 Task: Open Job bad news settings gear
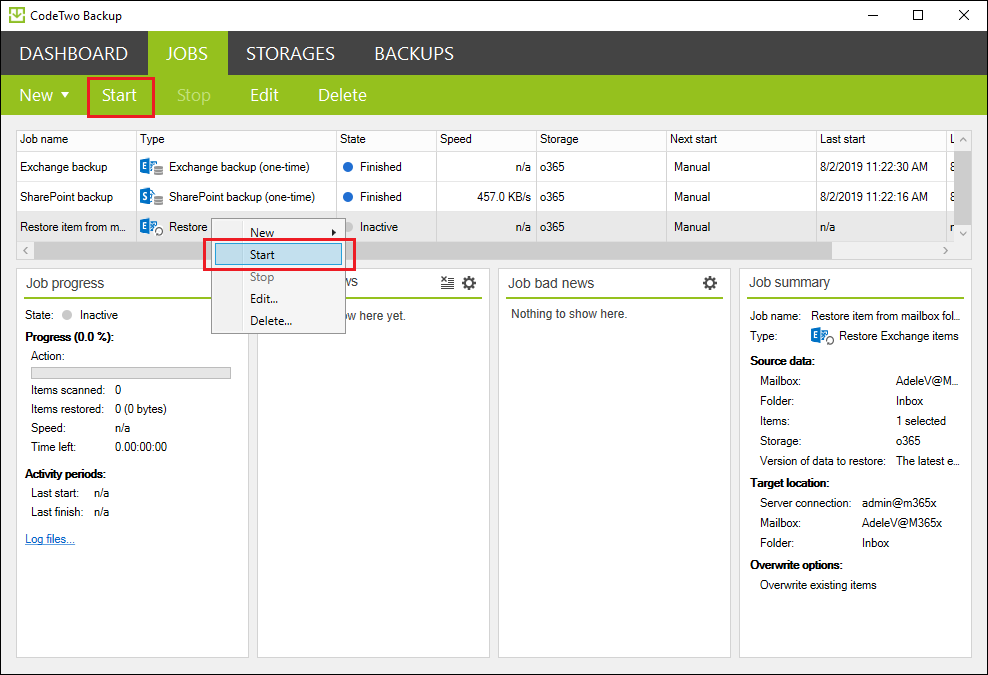coord(710,283)
